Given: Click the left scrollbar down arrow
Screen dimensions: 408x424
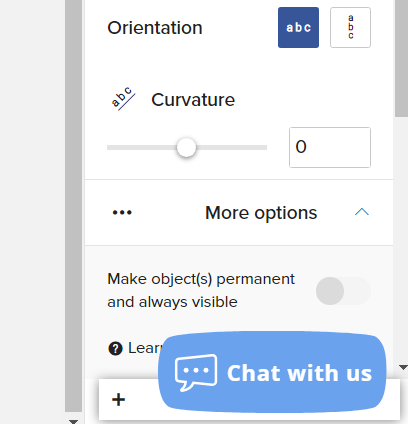Looking at the screenshot, I should (x=73, y=421).
